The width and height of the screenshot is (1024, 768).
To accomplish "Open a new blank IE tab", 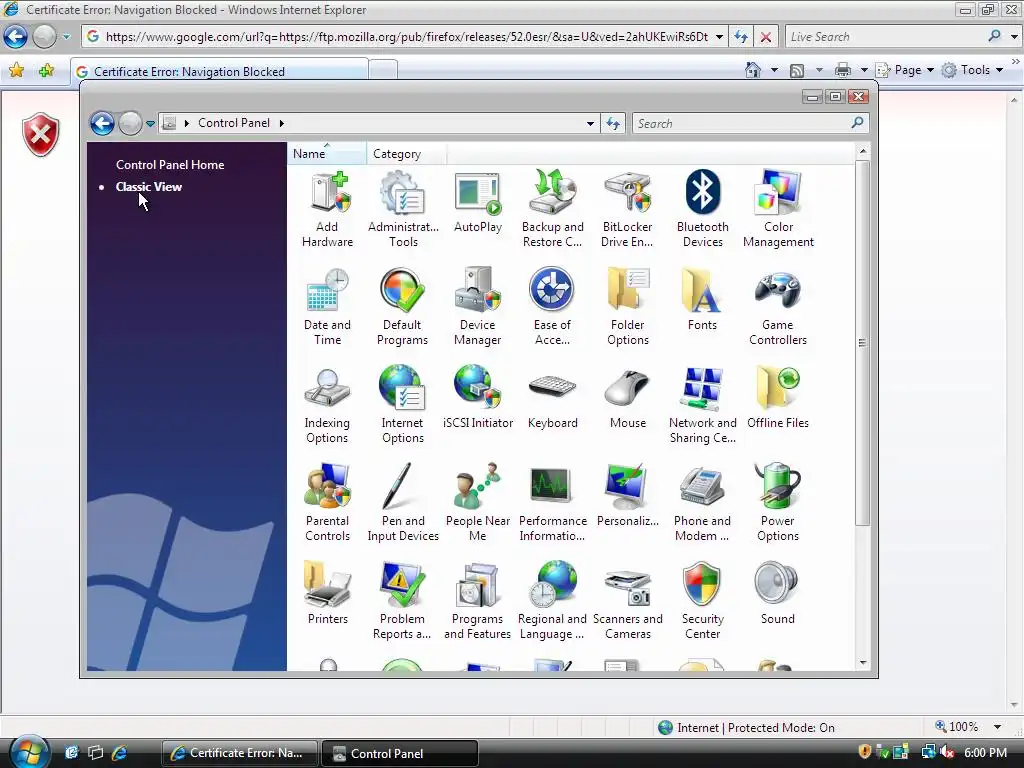I will point(383,70).
